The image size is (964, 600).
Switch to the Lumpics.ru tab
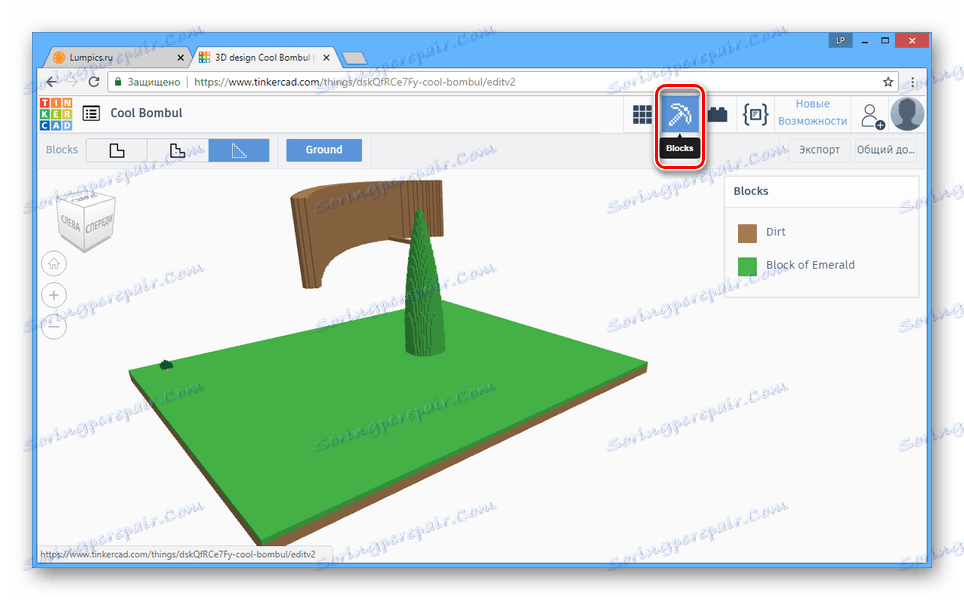click(x=117, y=57)
